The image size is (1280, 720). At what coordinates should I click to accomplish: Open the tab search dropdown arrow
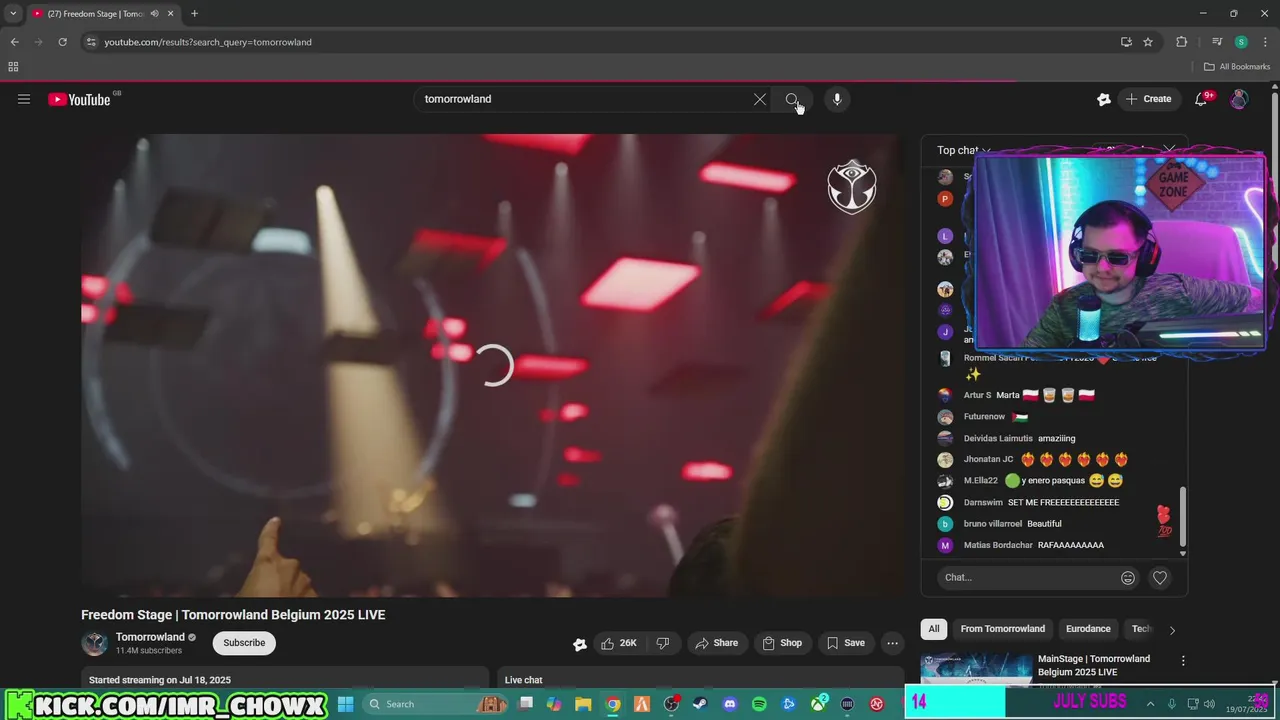tap(13, 14)
